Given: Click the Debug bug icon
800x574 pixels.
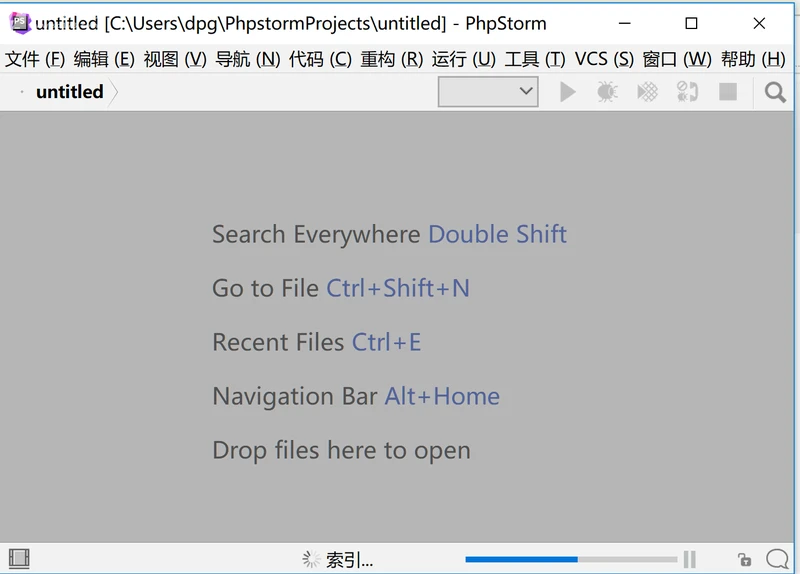Looking at the screenshot, I should (x=607, y=92).
